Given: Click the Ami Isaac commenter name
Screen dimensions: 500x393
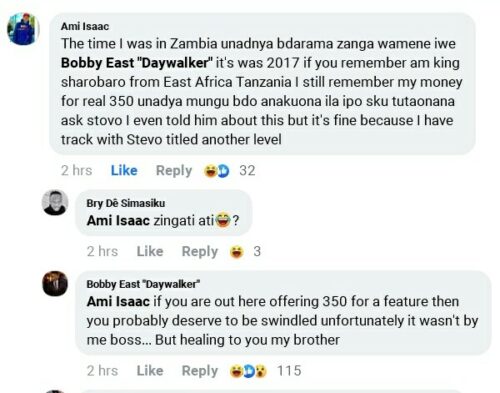Looking at the screenshot, I should click(x=85, y=26).
